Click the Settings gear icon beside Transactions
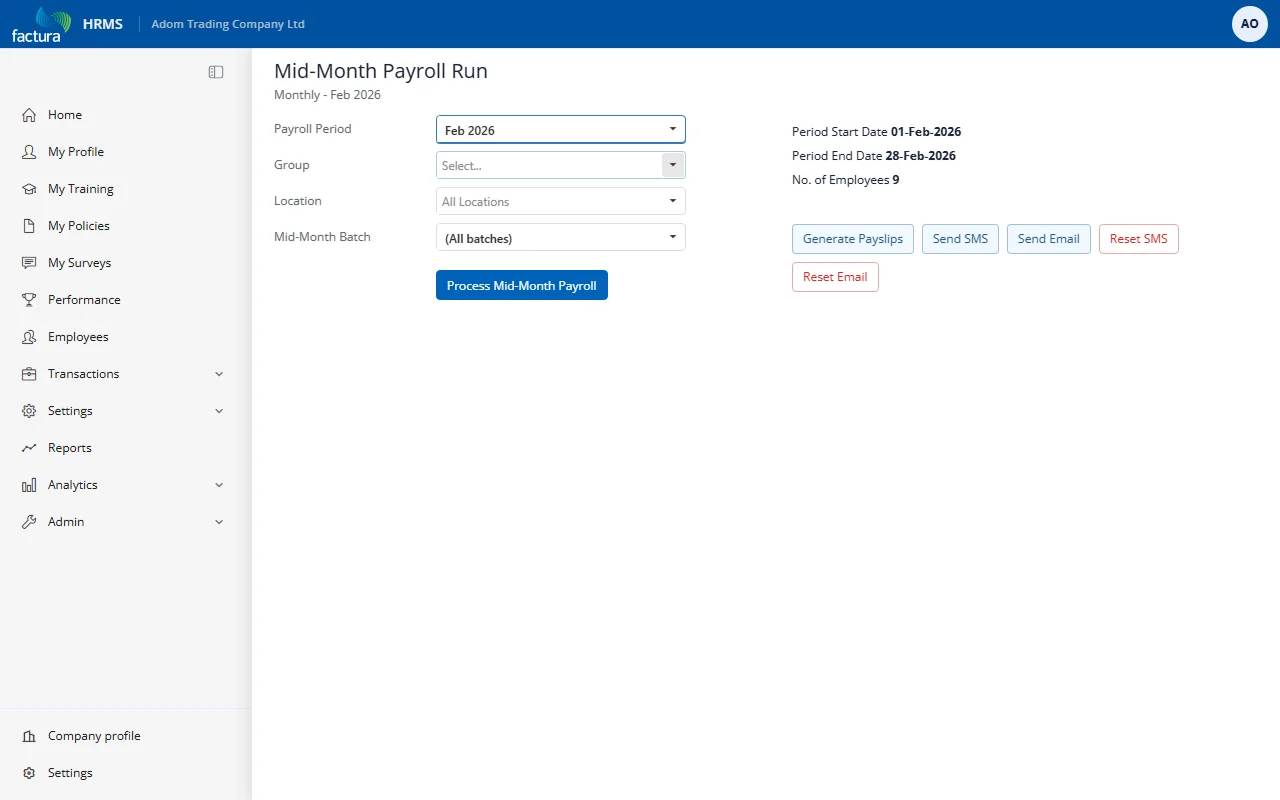The height and width of the screenshot is (800, 1280). (x=29, y=411)
